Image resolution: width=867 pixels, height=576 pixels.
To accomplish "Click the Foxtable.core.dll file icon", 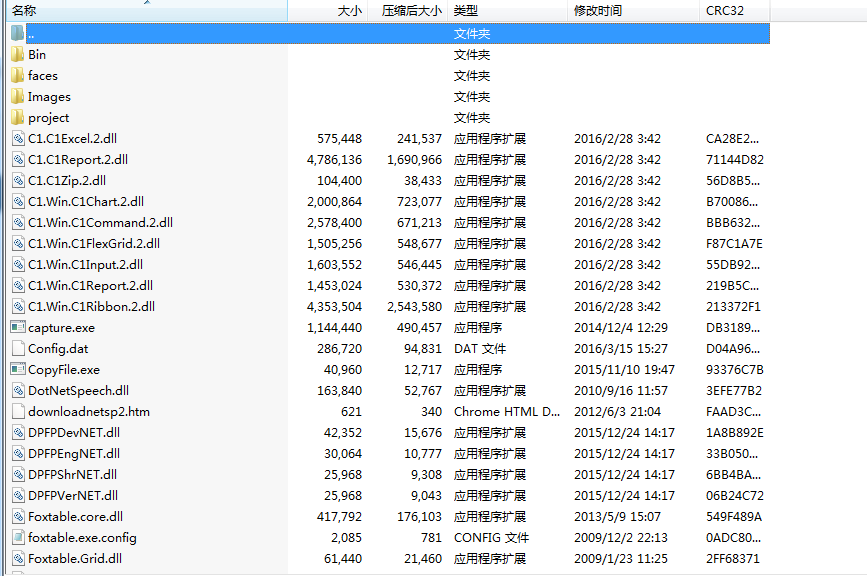I will (18, 517).
